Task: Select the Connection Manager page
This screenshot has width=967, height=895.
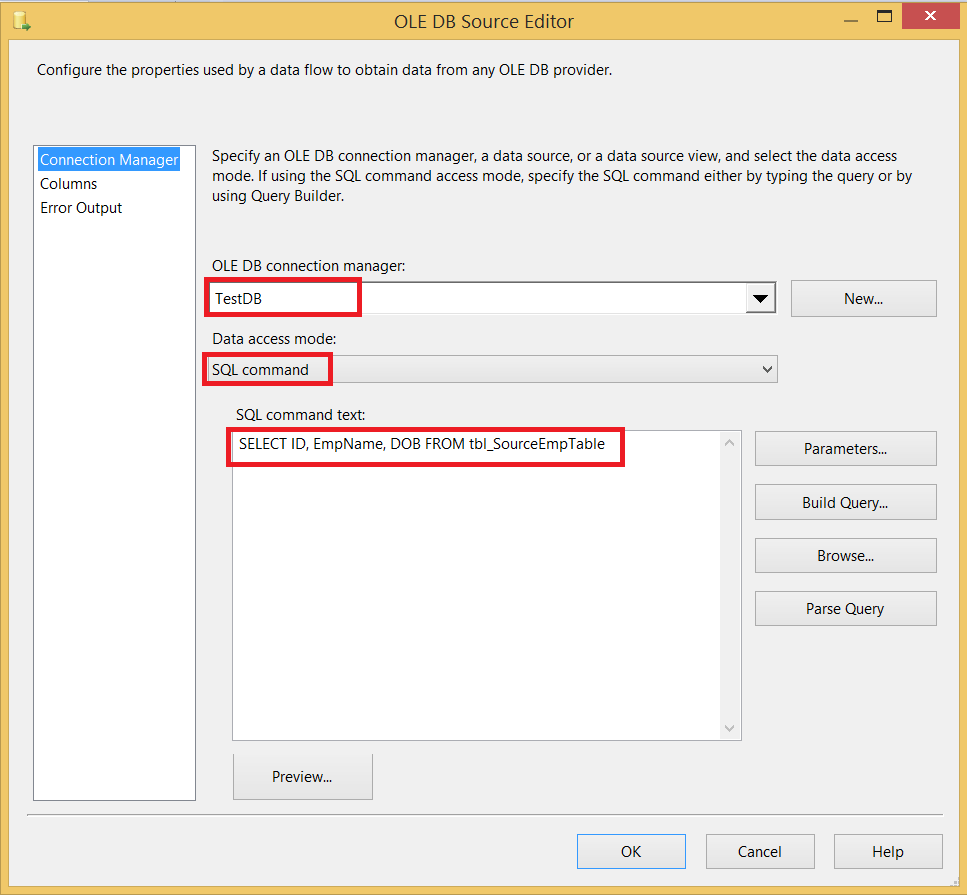Action: (108, 159)
